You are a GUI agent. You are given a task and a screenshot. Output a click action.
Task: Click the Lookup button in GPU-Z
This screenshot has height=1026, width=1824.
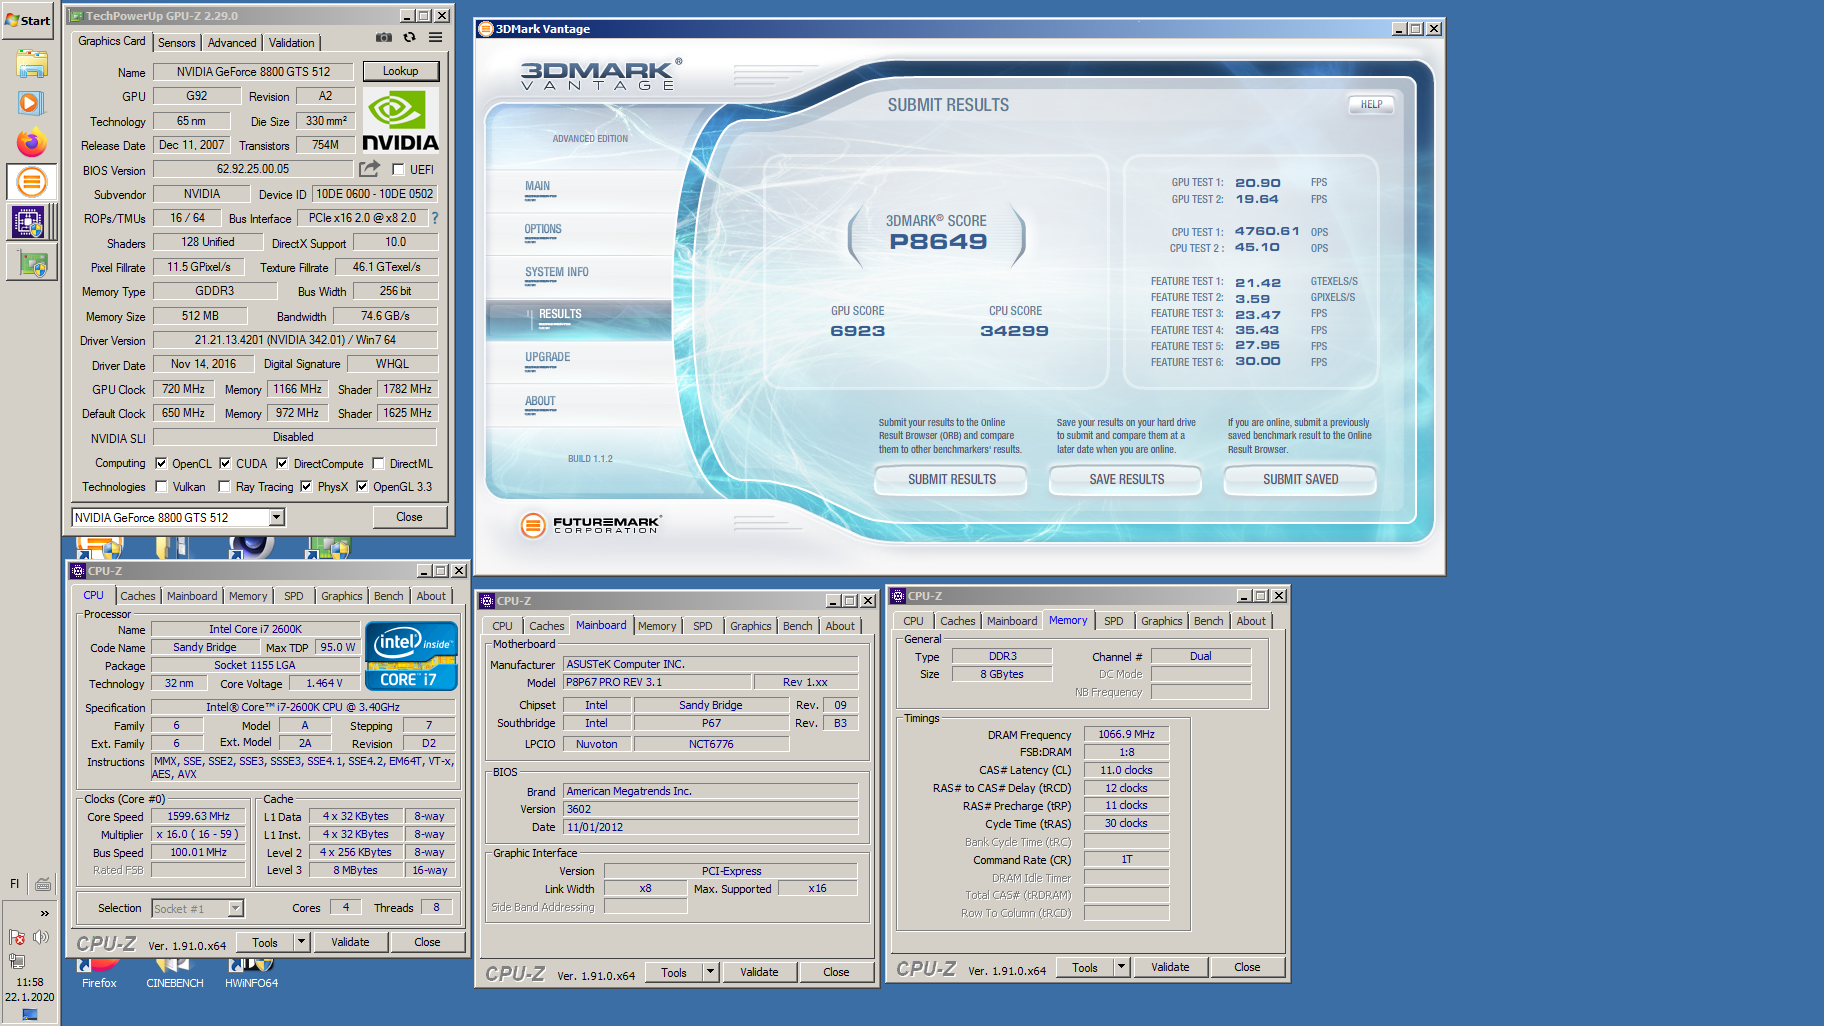pos(400,71)
